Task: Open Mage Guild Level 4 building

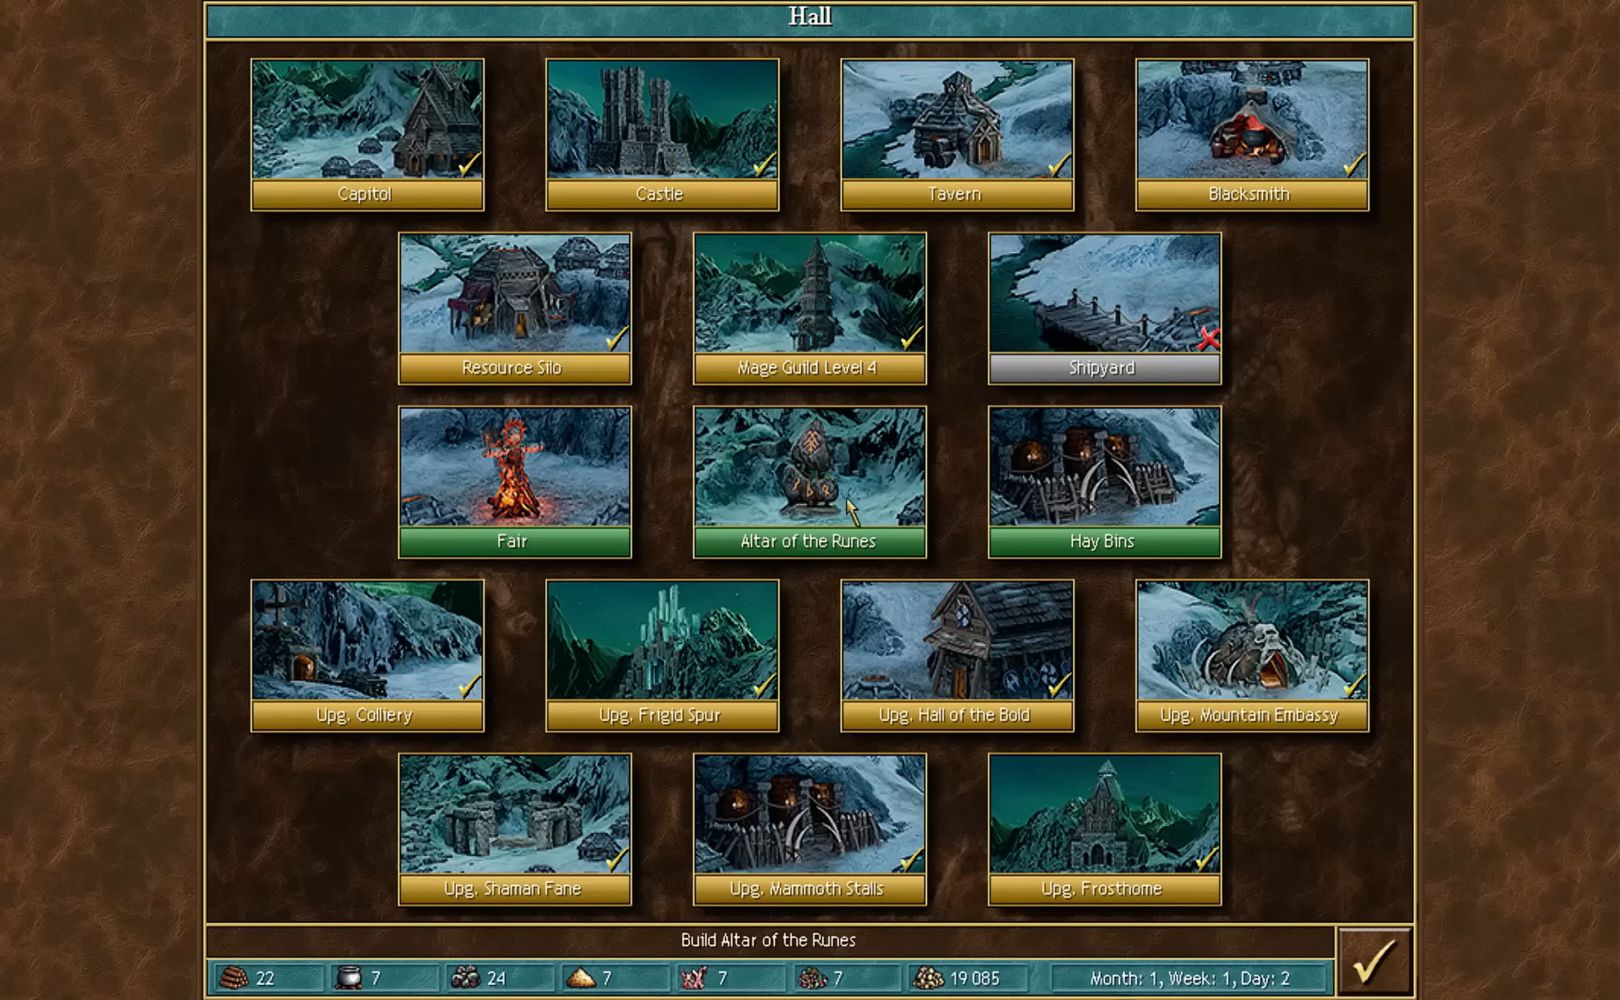Action: pos(810,308)
